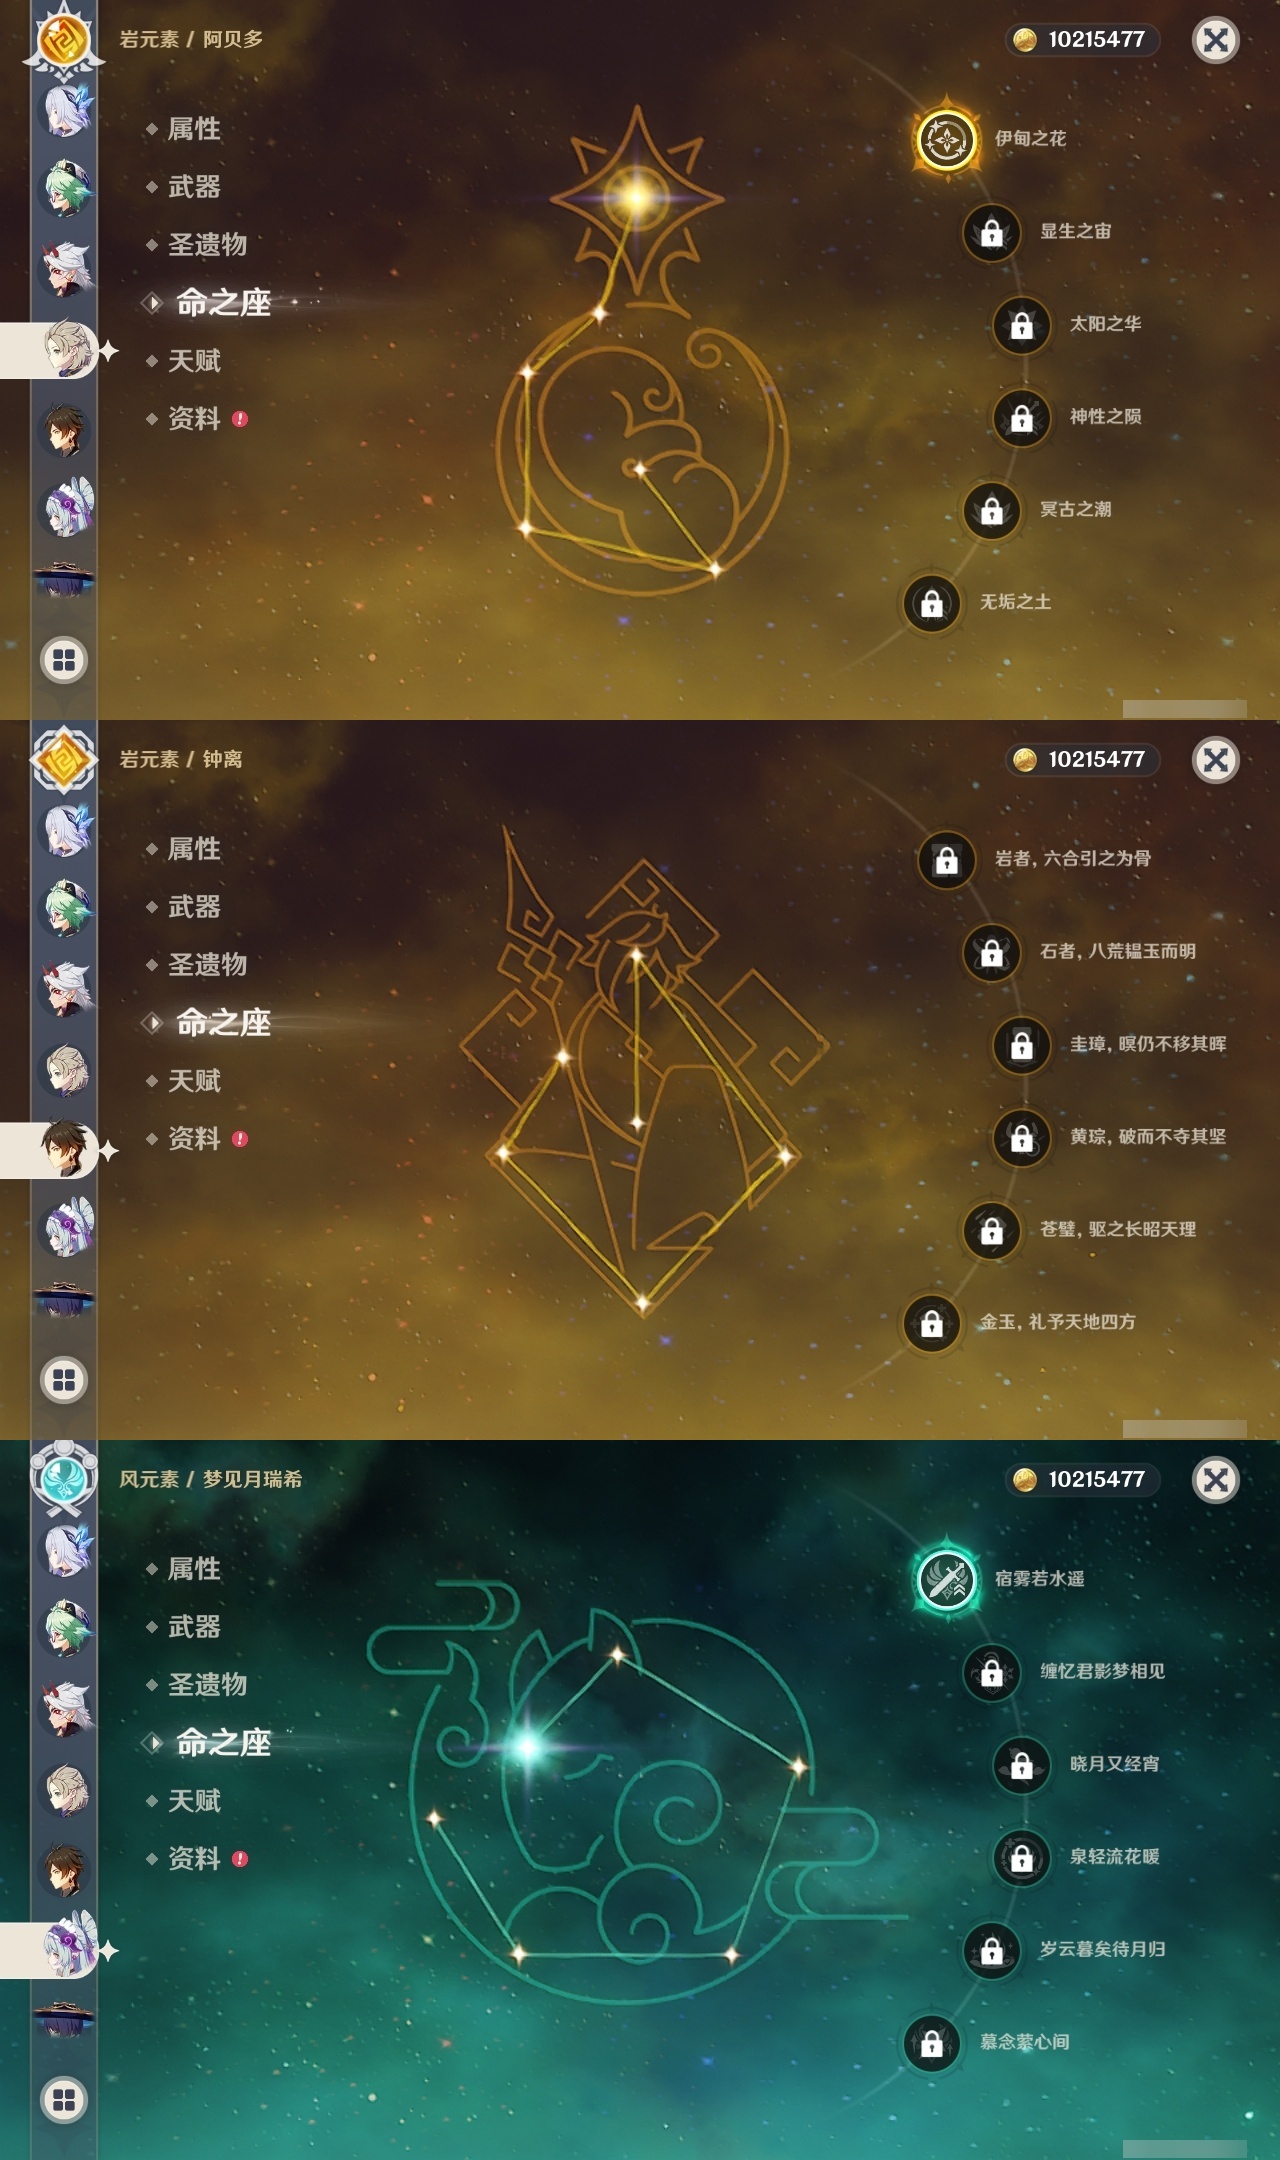Click the locked 显生之宙 constellation node

[x=992, y=232]
